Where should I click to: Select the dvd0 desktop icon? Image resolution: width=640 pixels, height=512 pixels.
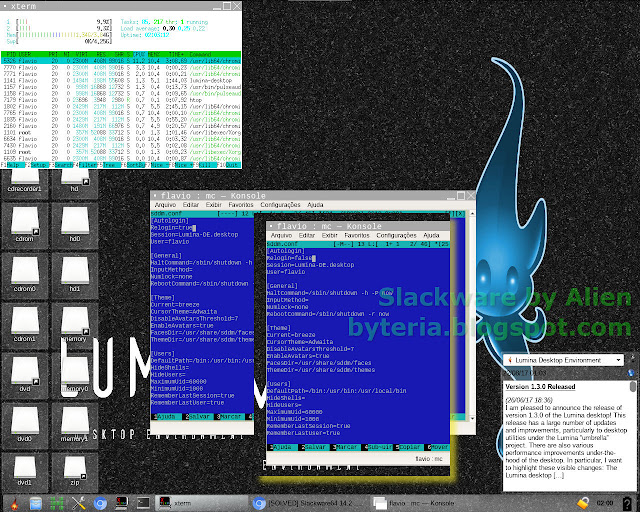24,425
